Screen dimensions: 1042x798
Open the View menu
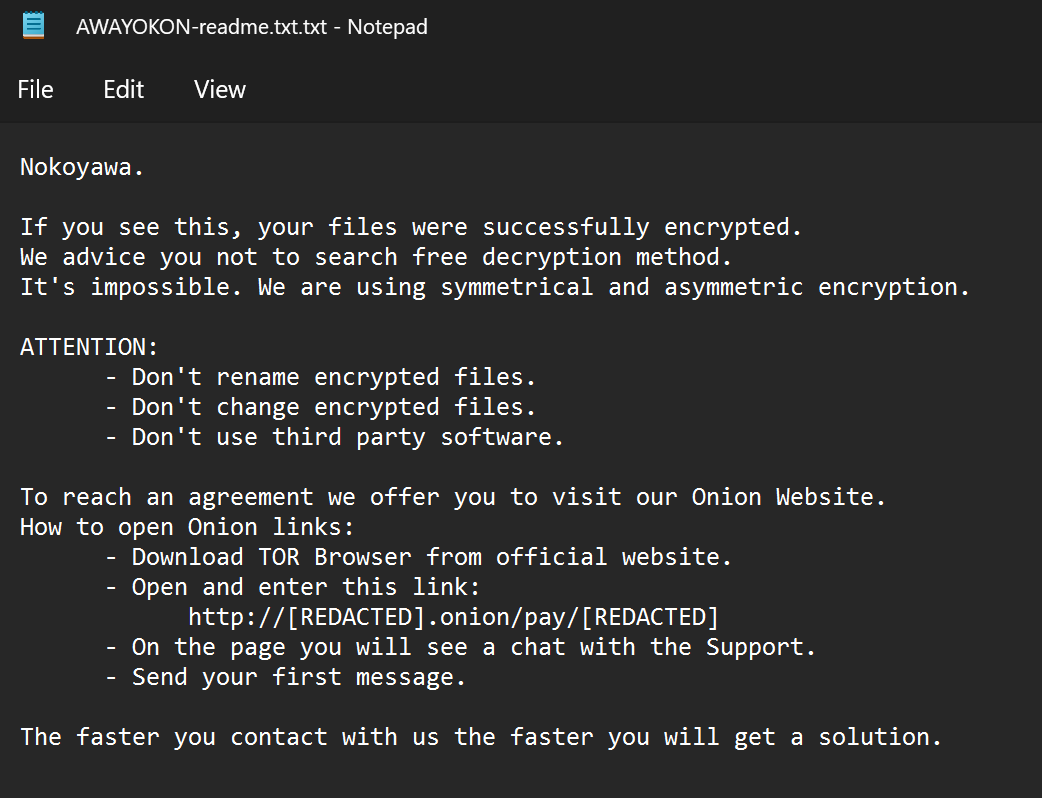coord(220,90)
